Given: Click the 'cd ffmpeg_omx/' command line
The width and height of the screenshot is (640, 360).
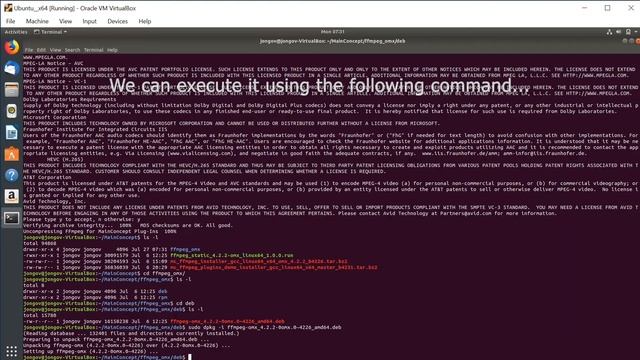Looking at the screenshot, I should (x=164, y=273).
